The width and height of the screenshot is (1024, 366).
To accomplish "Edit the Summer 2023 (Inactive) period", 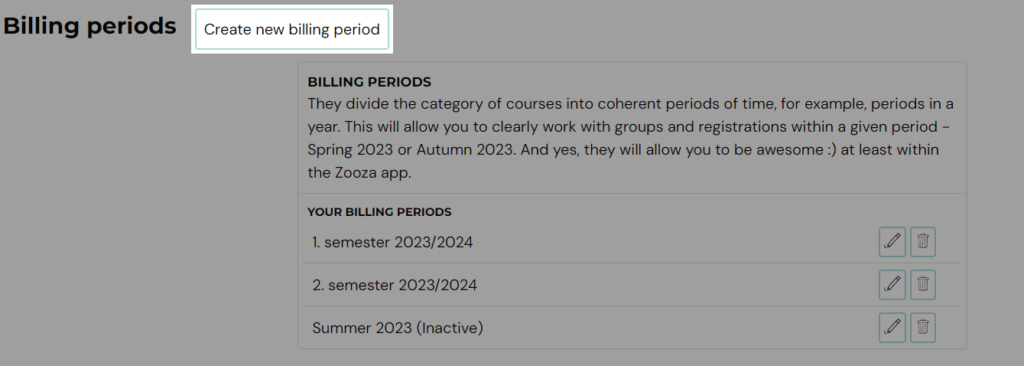I will coord(892,327).
